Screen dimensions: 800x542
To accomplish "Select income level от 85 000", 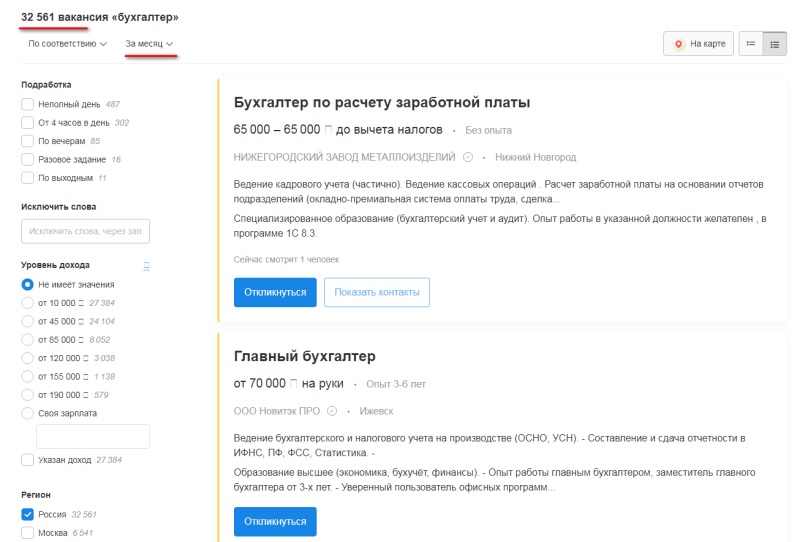I will click(x=28, y=339).
